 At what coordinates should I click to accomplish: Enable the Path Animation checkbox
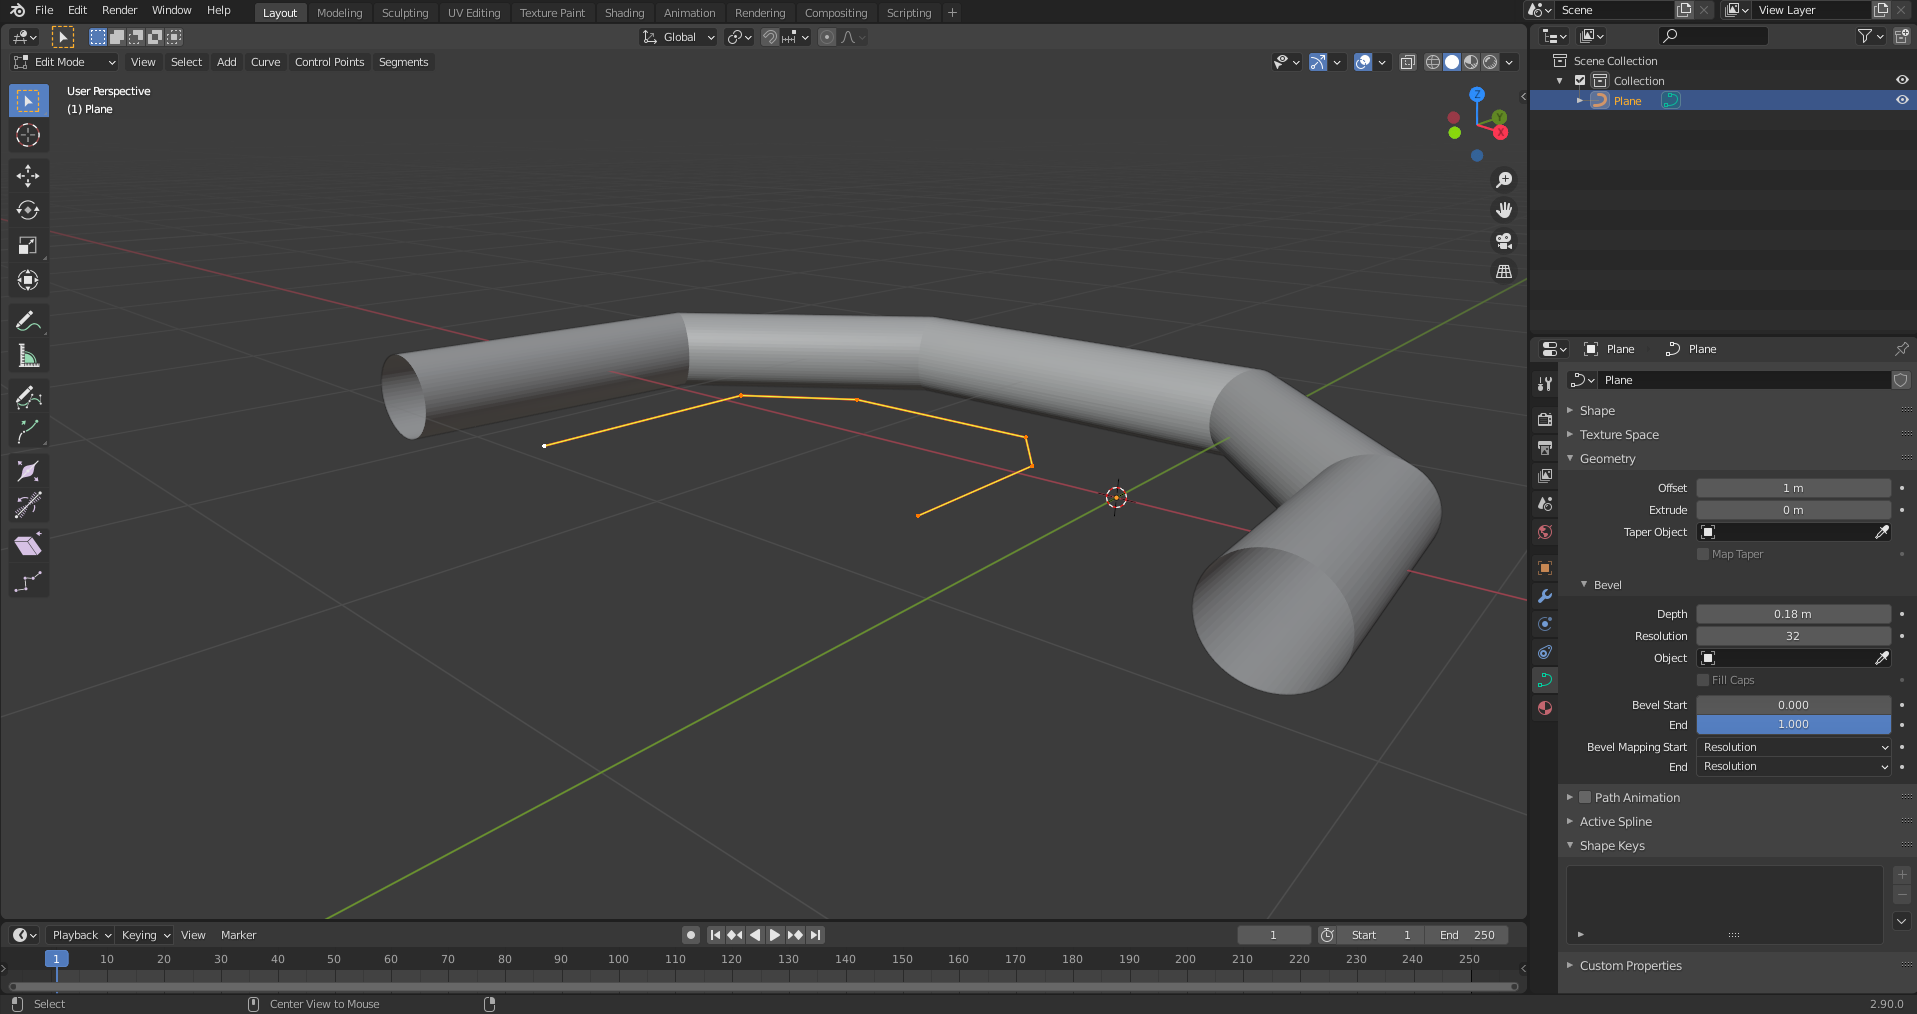1585,797
